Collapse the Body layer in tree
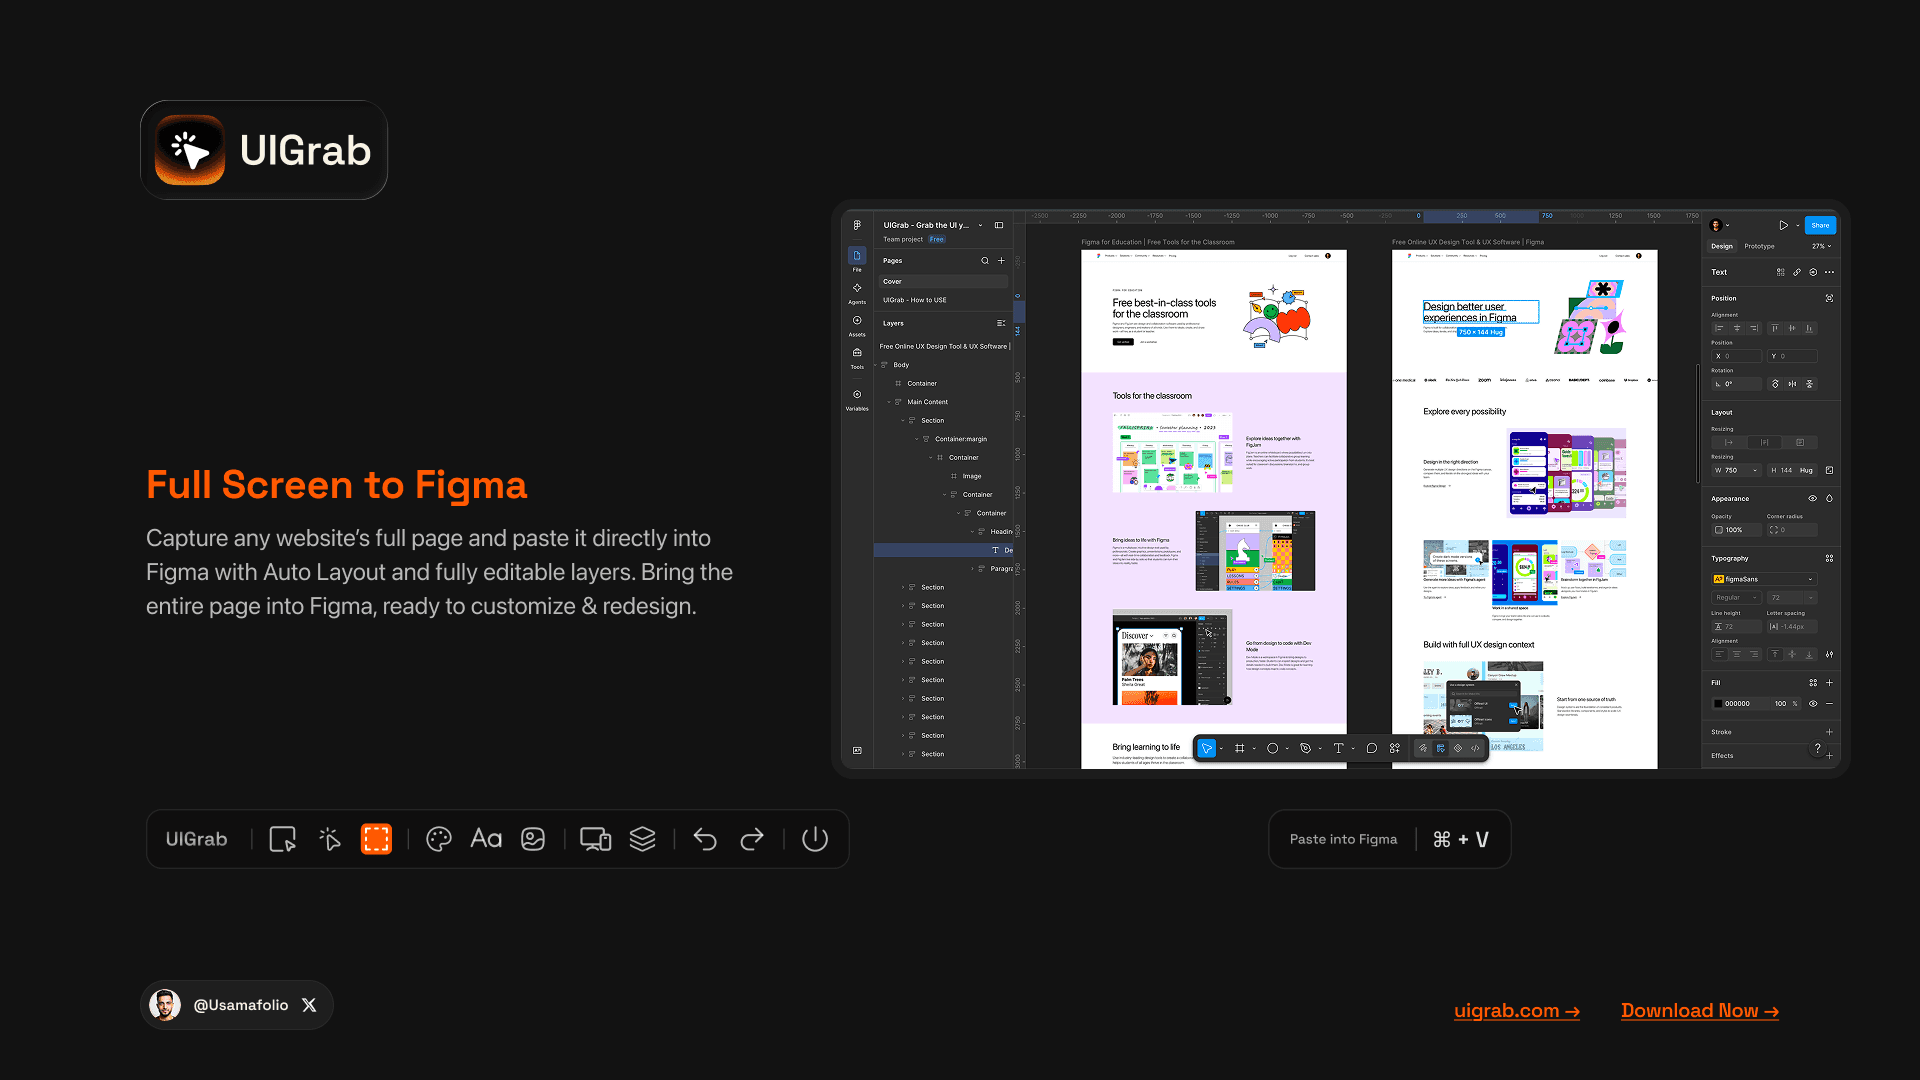The width and height of the screenshot is (1920, 1080). tap(876, 365)
